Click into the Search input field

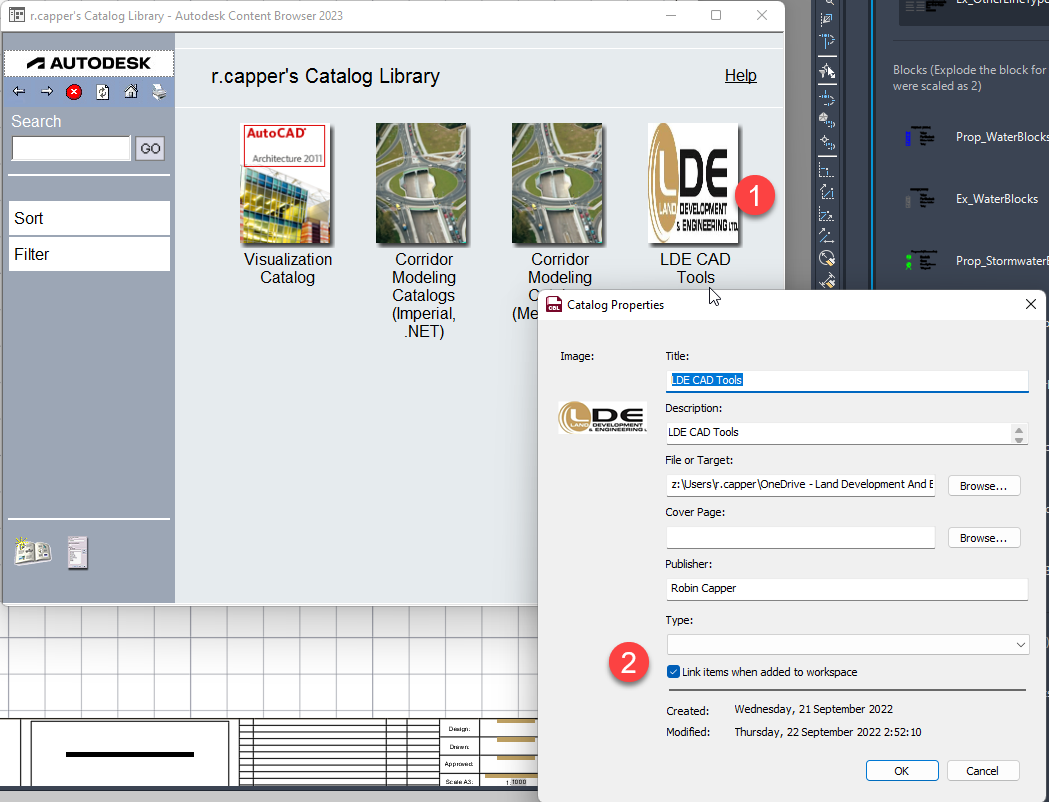click(71, 149)
